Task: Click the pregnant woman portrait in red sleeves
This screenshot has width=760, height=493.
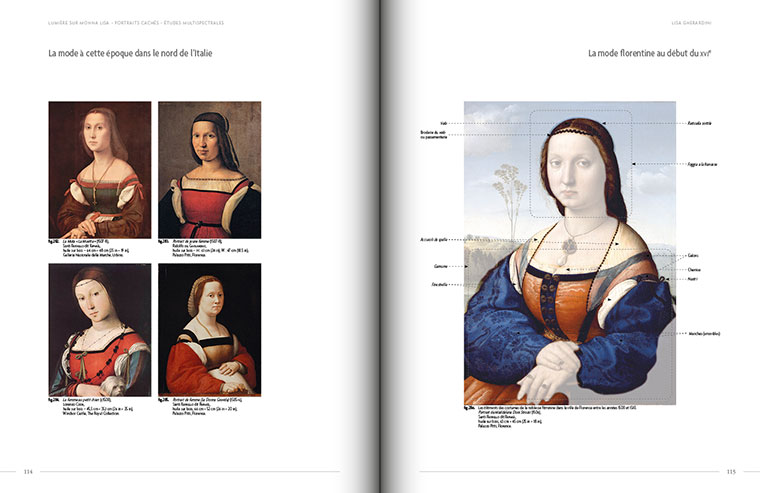Action: coord(209,330)
